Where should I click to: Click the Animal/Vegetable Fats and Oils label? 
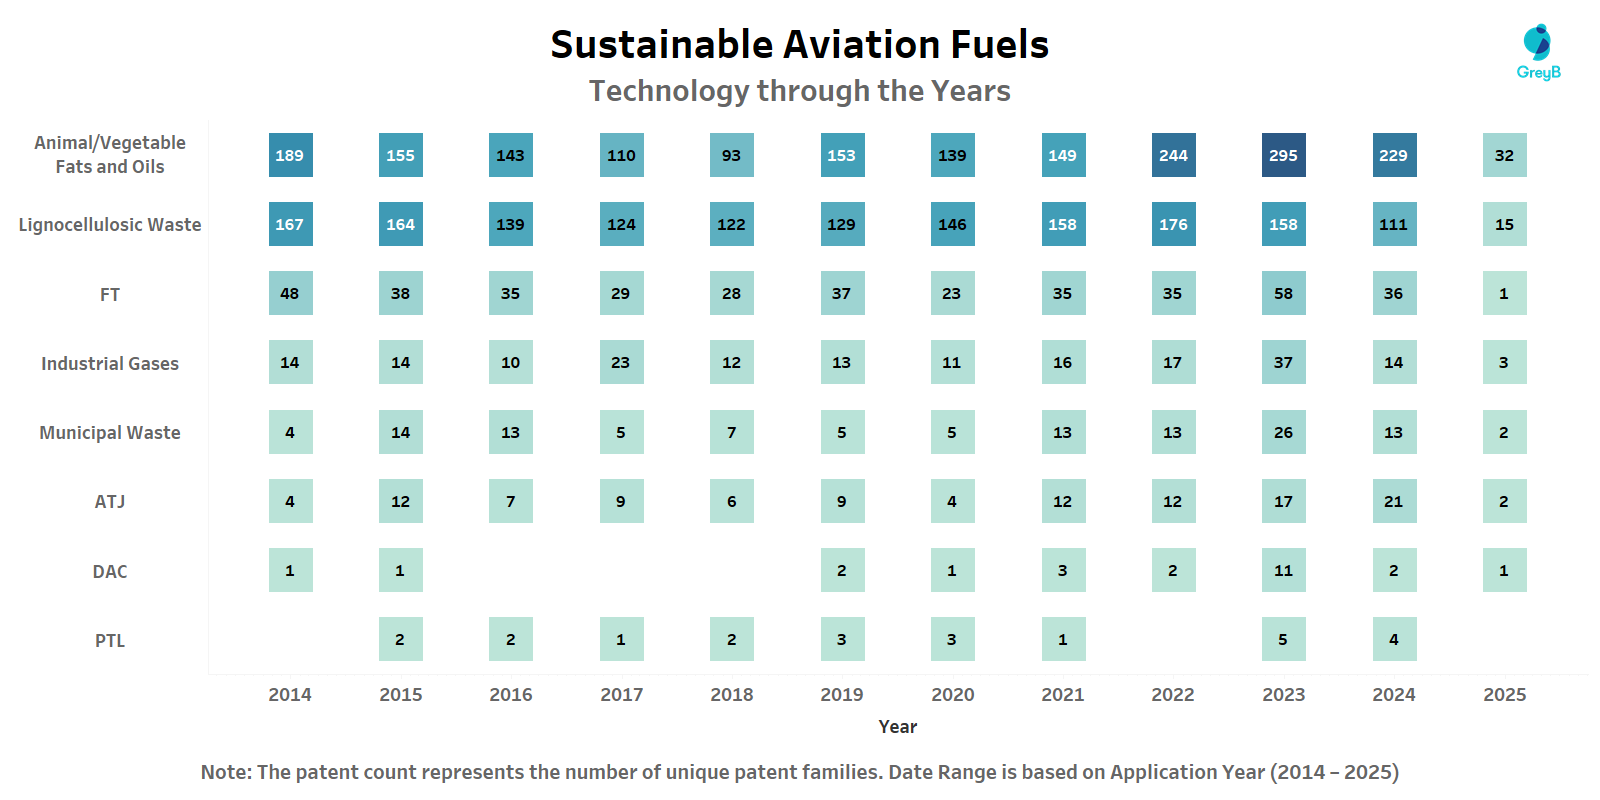click(x=110, y=155)
